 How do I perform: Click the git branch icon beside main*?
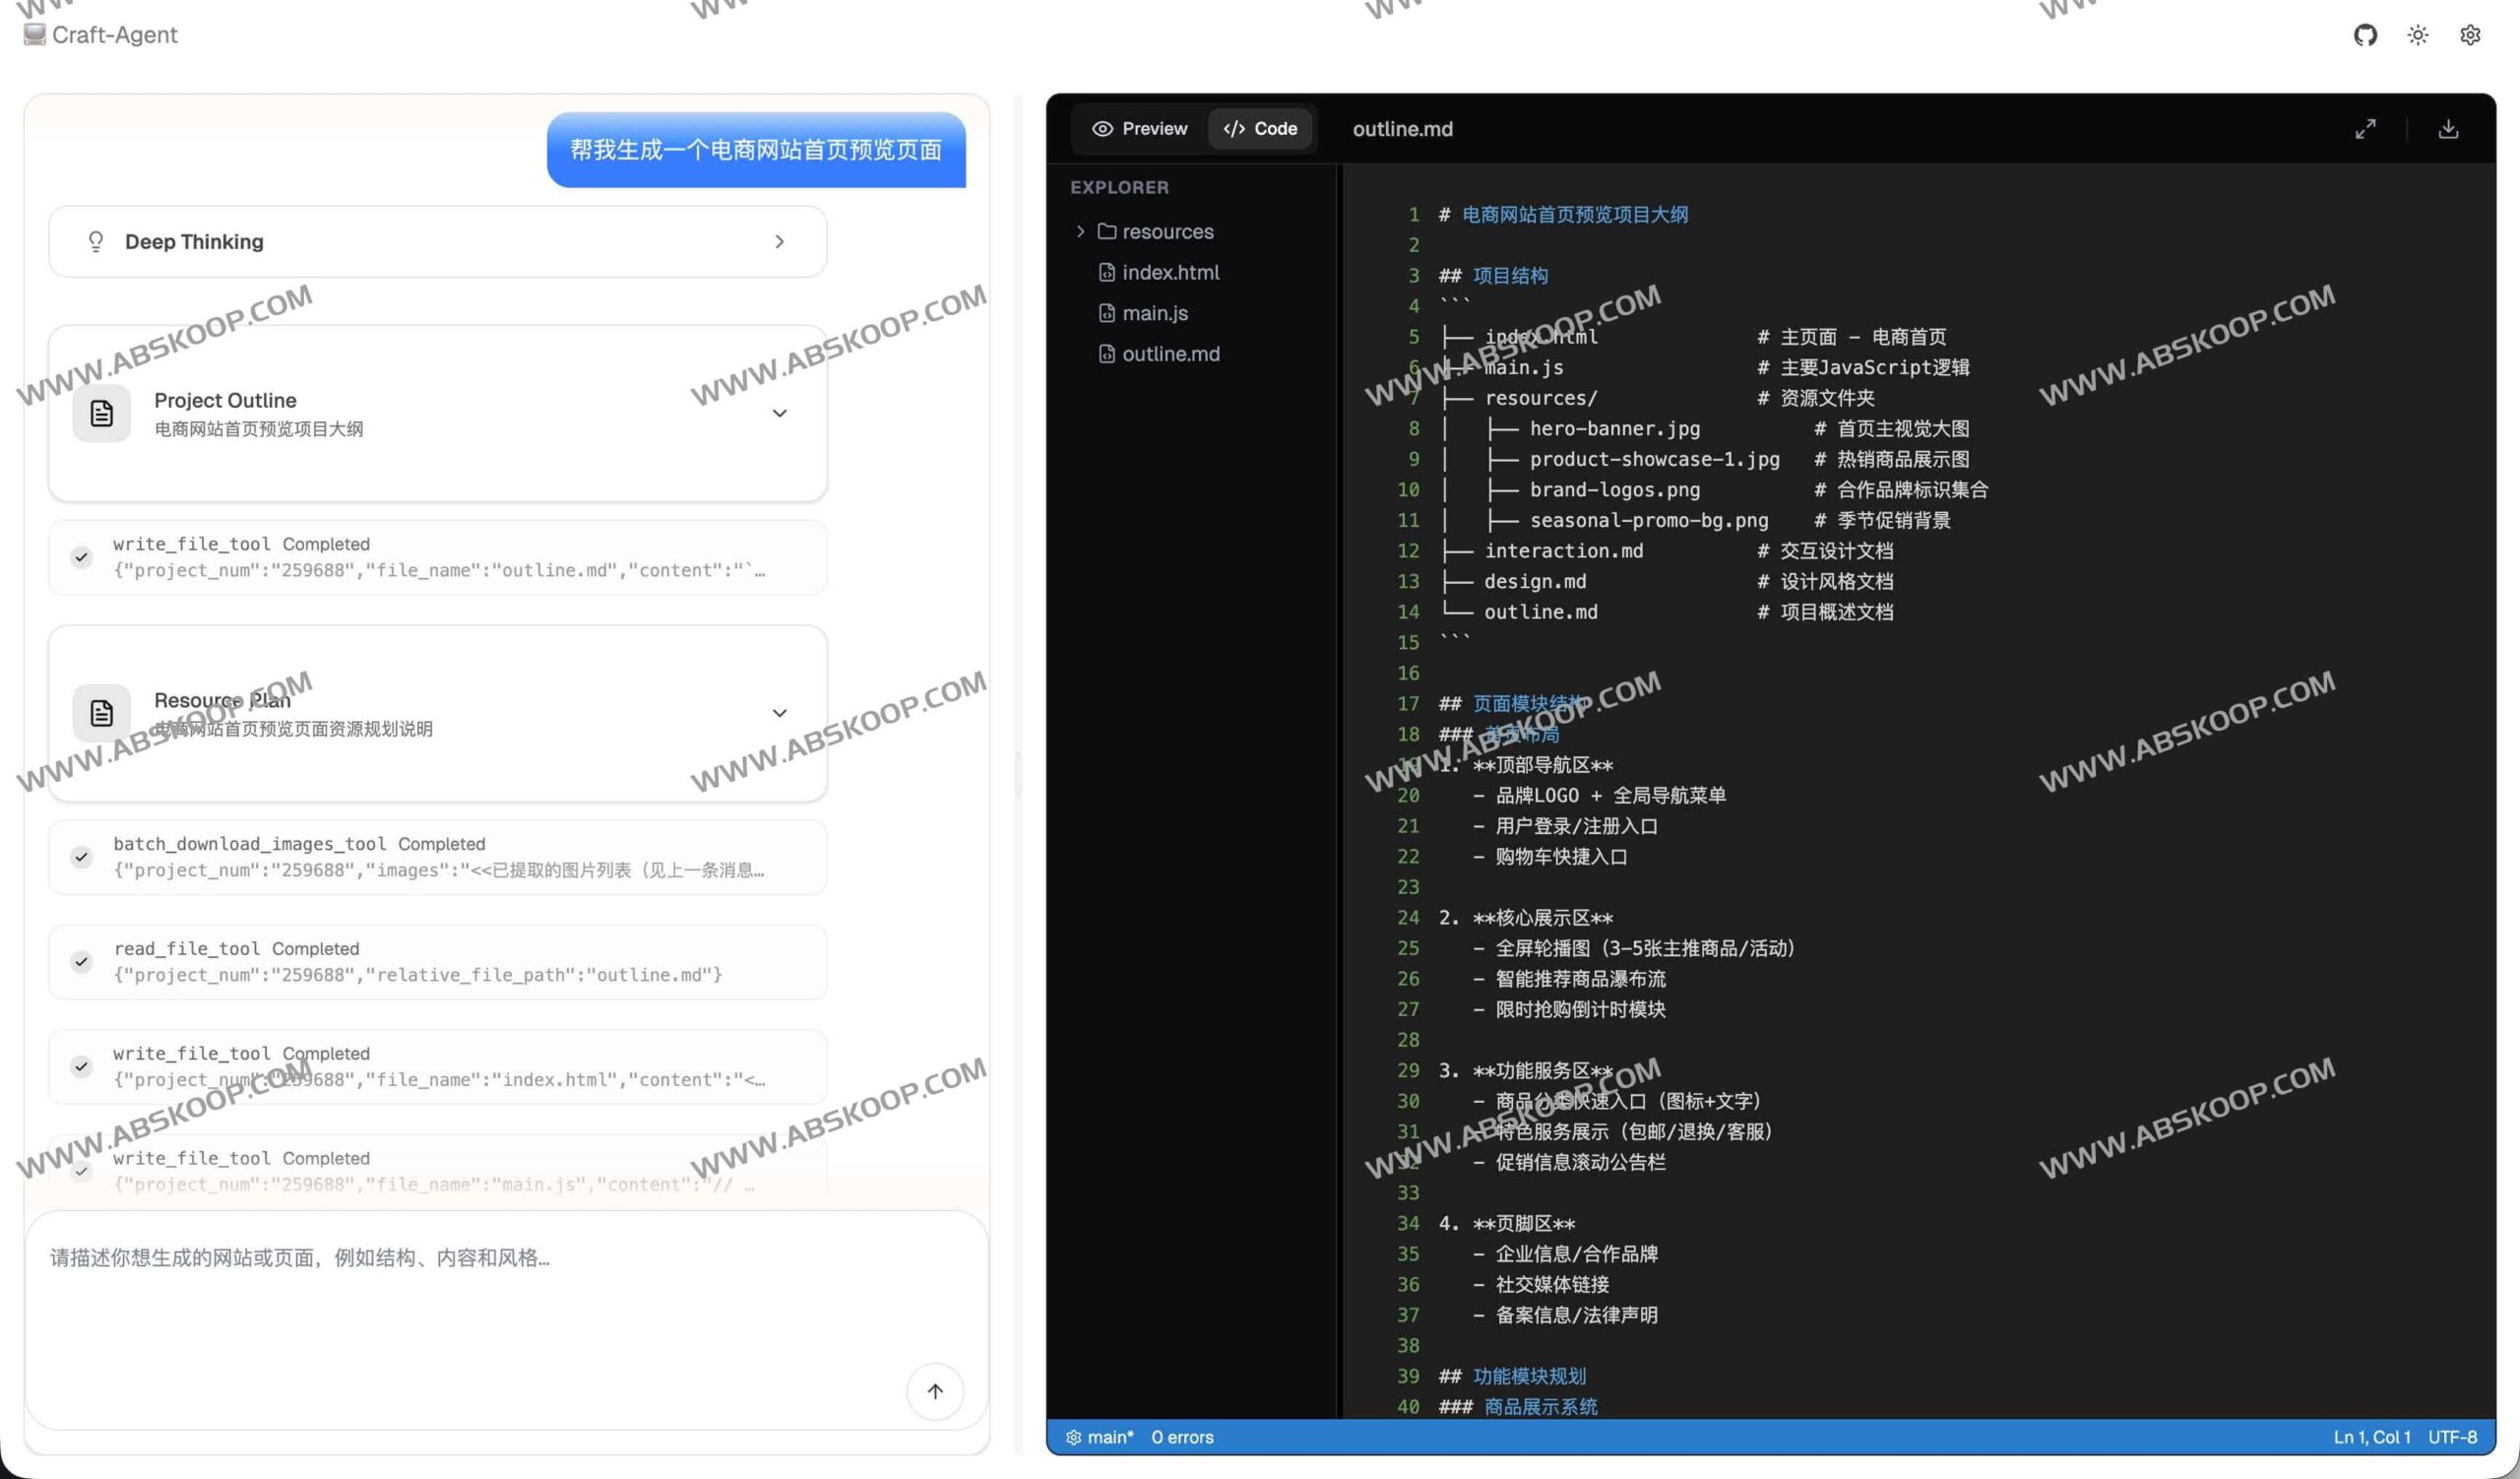pos(1074,1437)
